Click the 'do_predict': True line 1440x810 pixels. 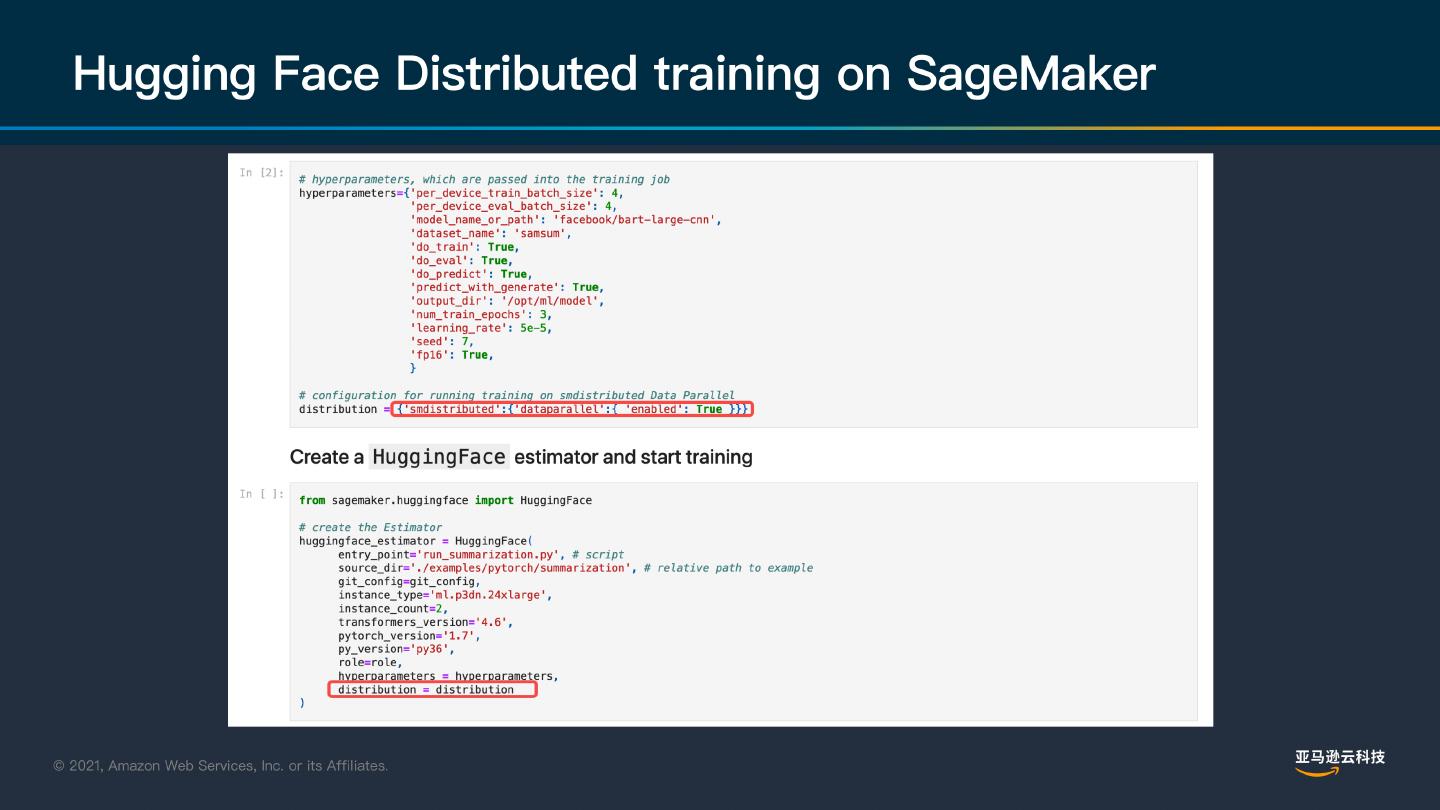tap(472, 274)
